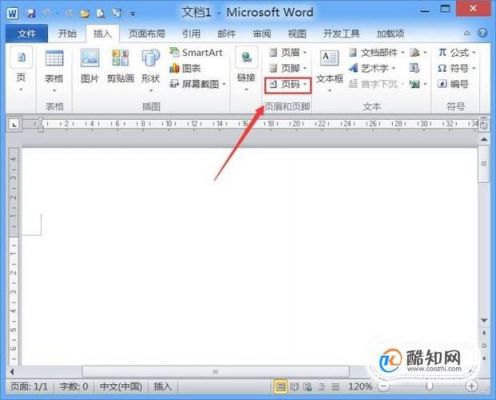Click the 页 (Pages) button
Screen dimensions: 496x400
coord(21,70)
